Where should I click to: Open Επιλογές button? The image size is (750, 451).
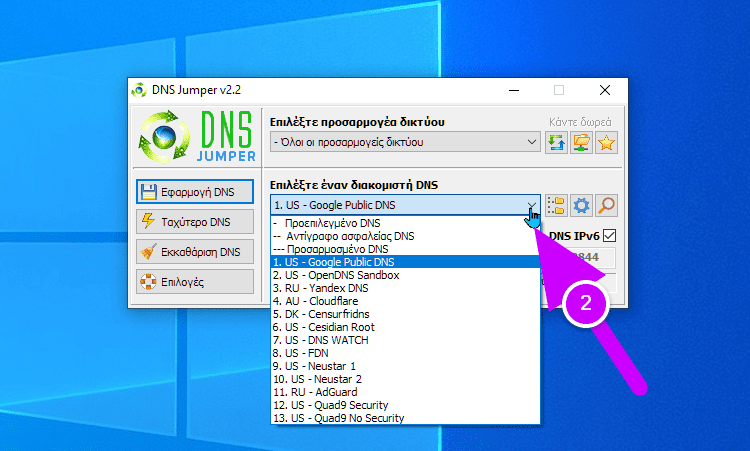click(195, 282)
